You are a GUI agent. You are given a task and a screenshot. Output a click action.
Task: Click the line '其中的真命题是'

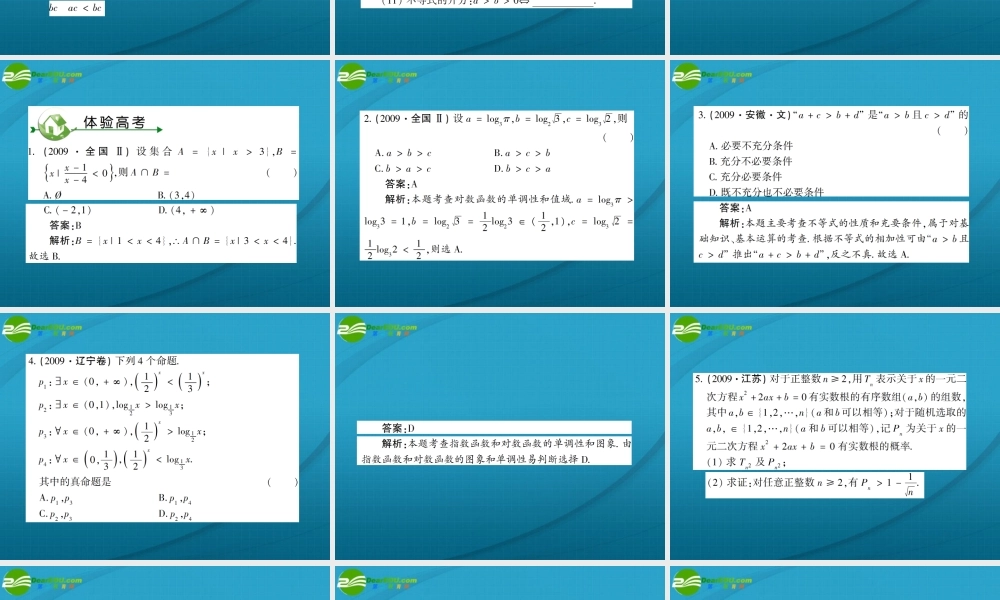click(x=75, y=481)
